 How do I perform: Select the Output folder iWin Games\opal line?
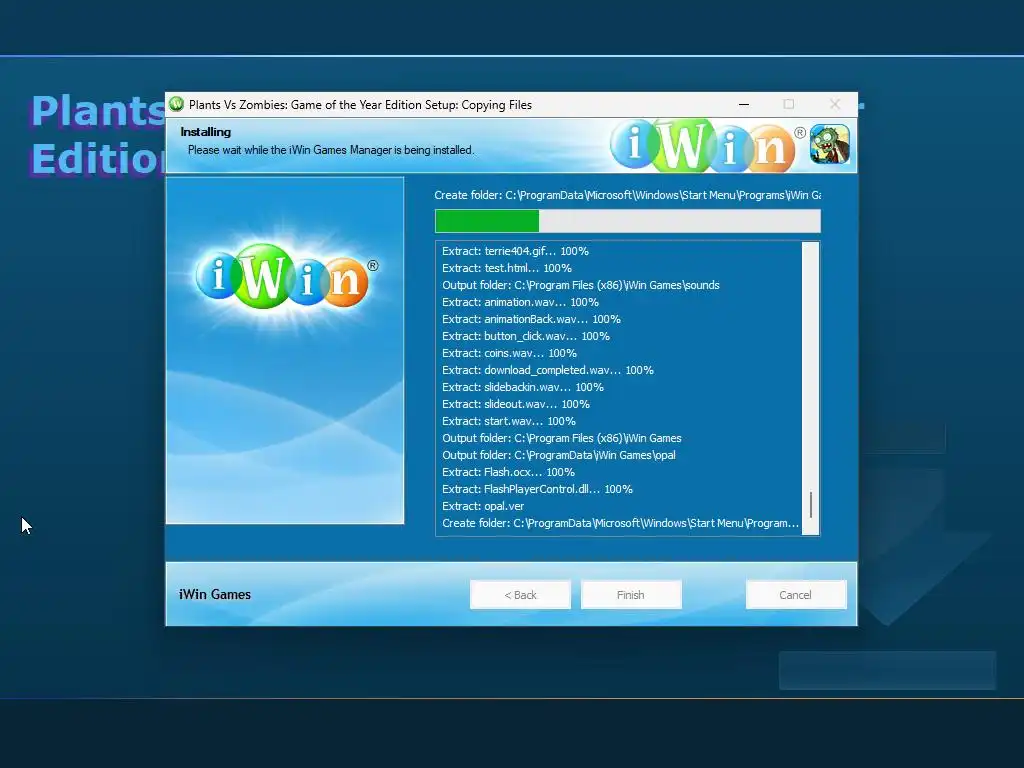click(x=559, y=455)
